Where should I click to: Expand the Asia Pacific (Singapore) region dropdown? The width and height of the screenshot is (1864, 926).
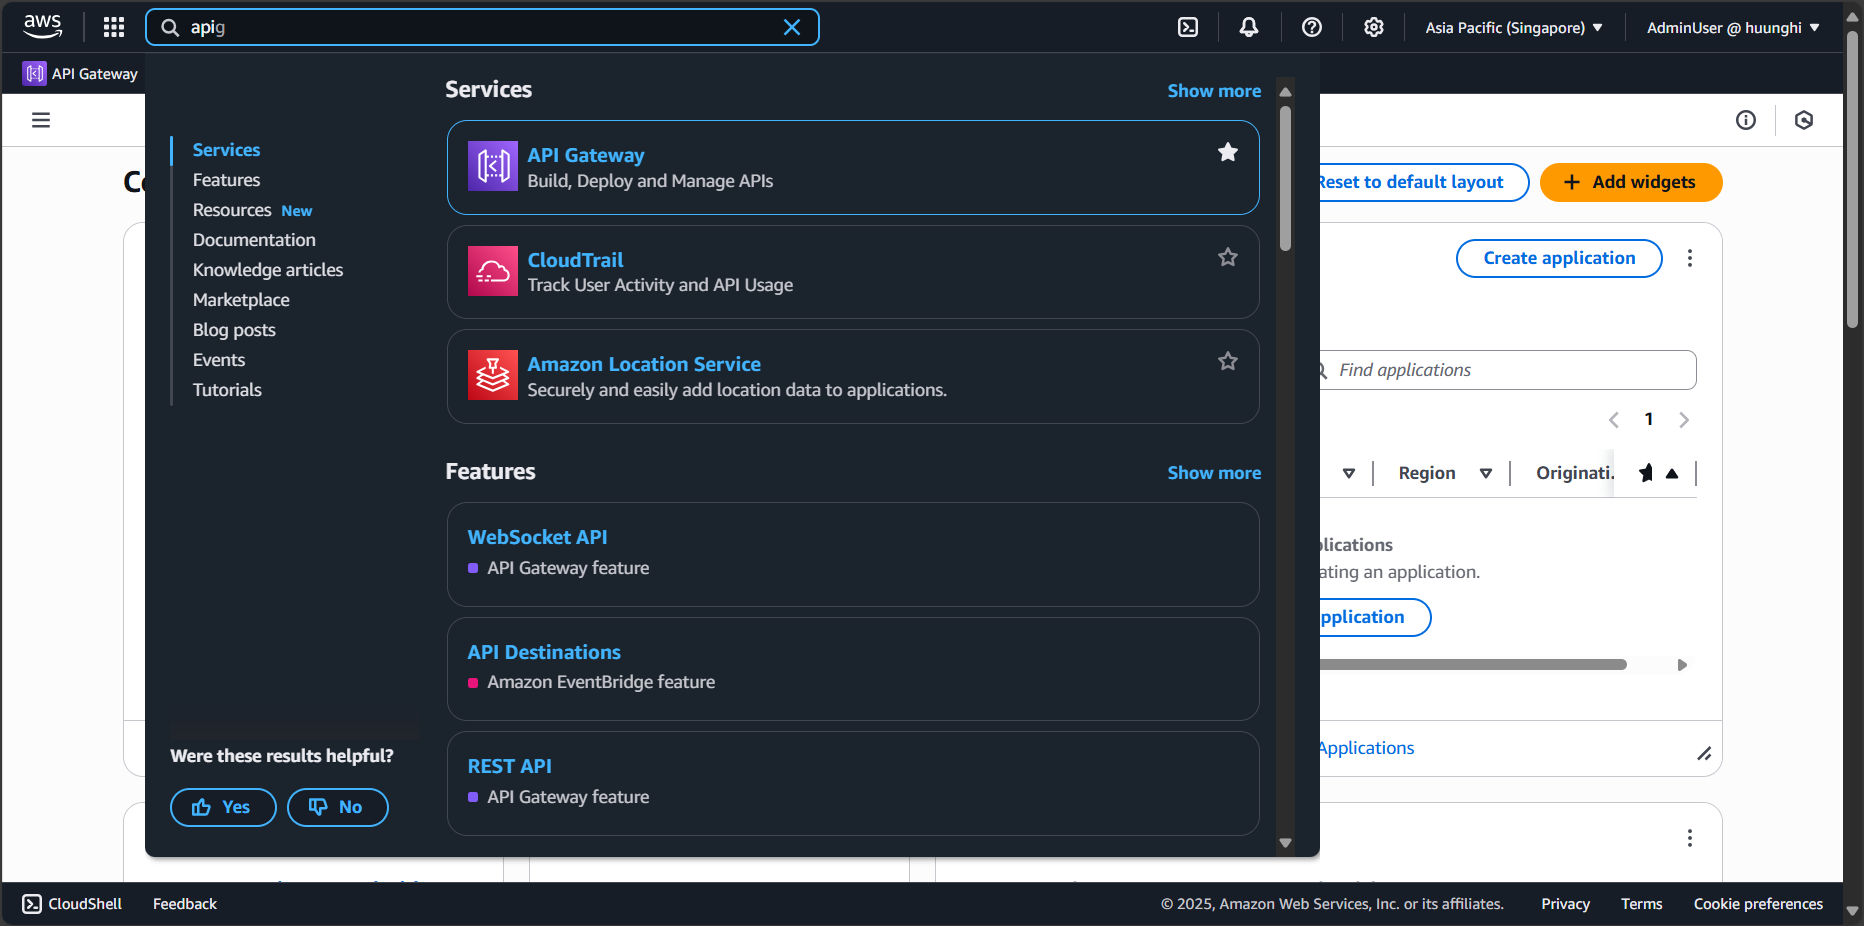[1514, 27]
